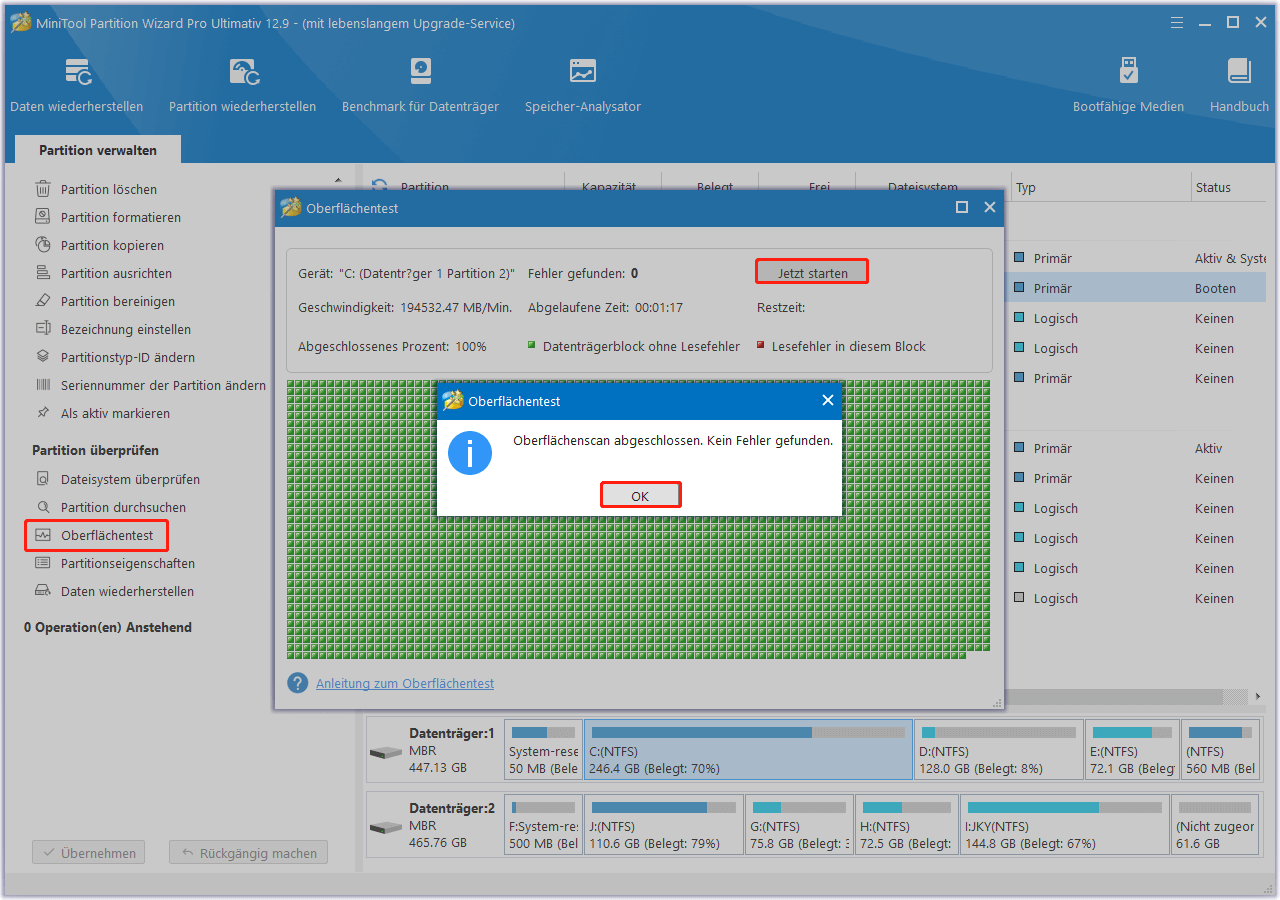Click 0 Operation(en) Anstehend label
The image size is (1280, 900).
(x=108, y=627)
